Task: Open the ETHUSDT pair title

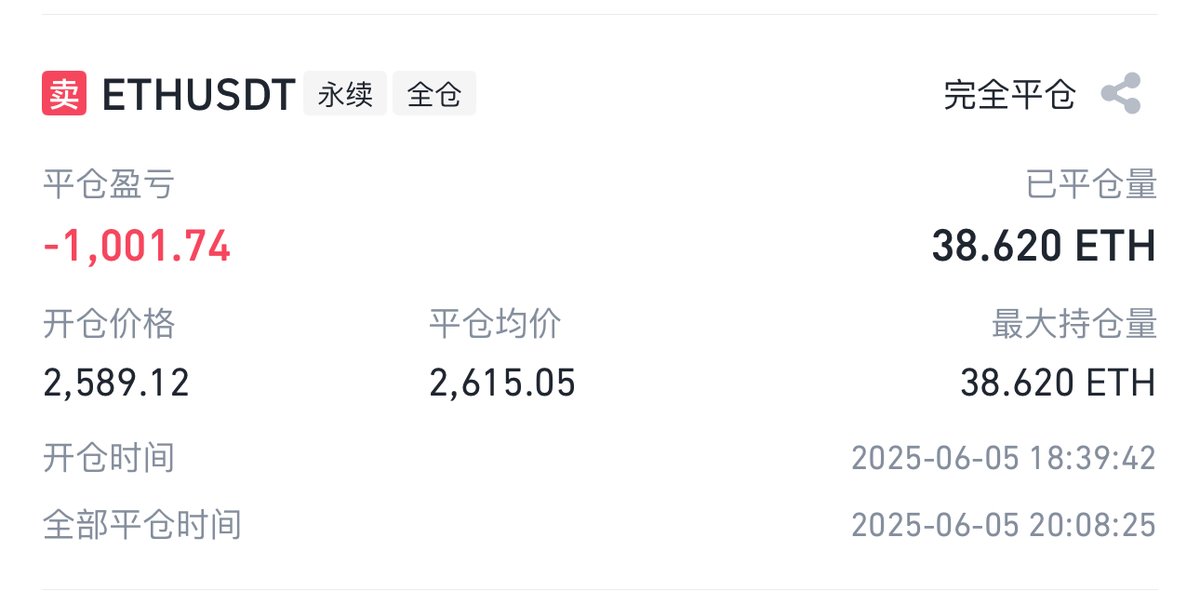Action: coord(198,95)
